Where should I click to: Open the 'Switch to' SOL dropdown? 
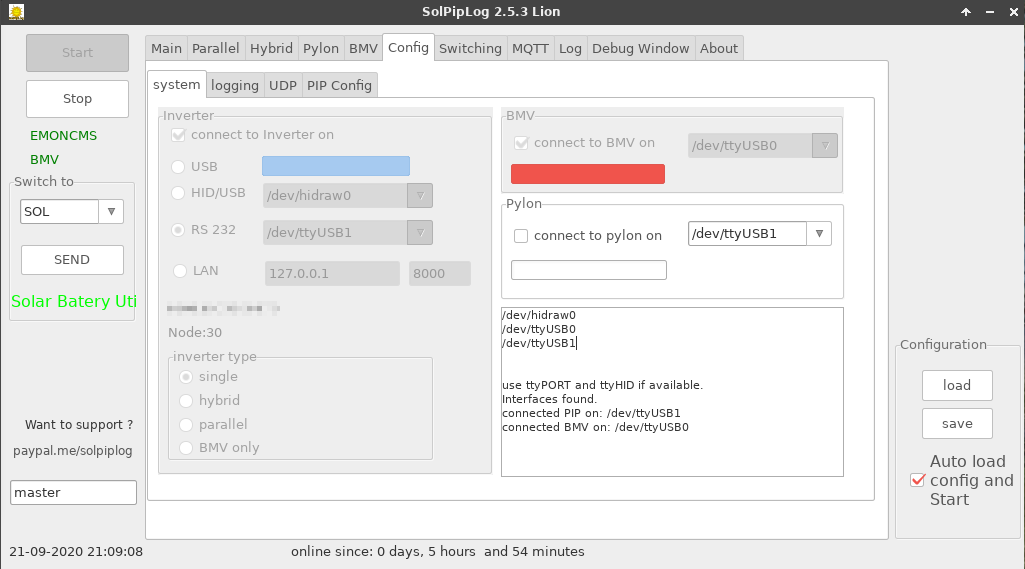(x=111, y=212)
